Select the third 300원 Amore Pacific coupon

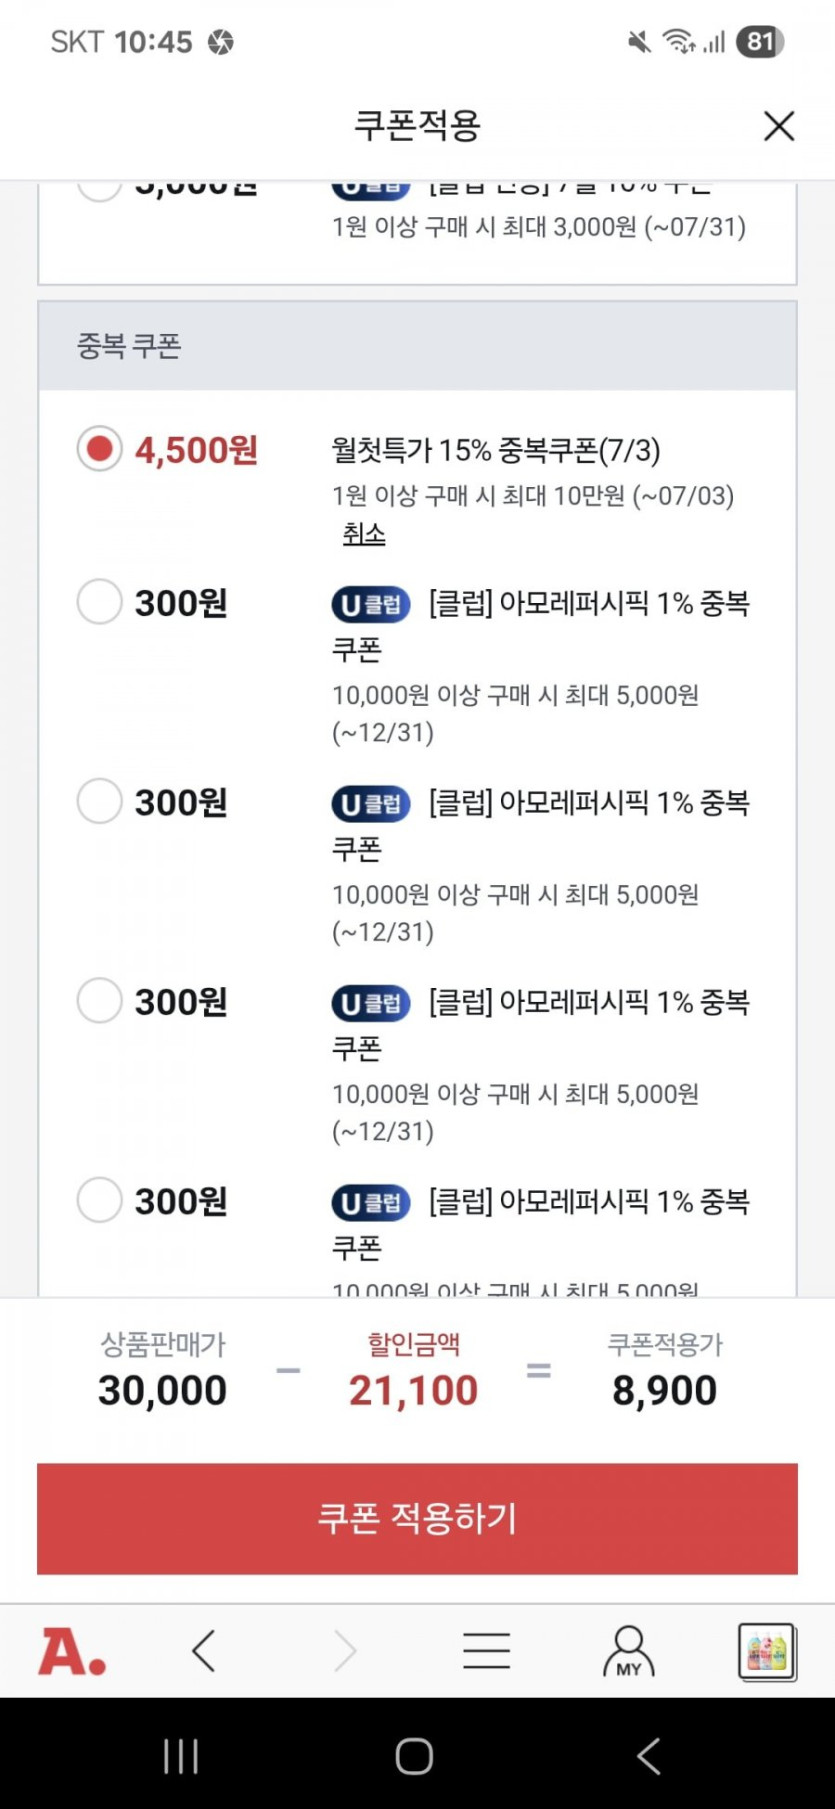coord(100,1000)
